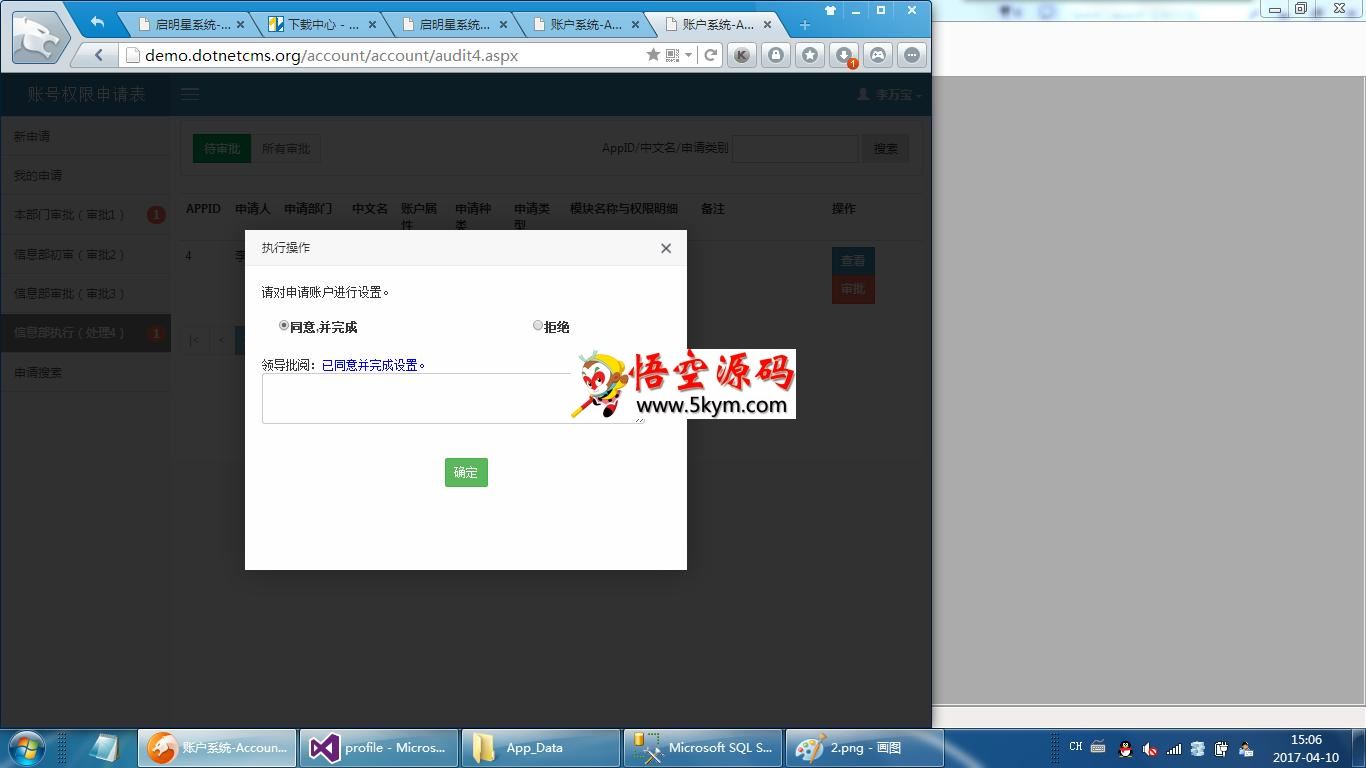Open 新申请 in sidebar
Viewport: 1366px width, 768px height.
click(85, 136)
